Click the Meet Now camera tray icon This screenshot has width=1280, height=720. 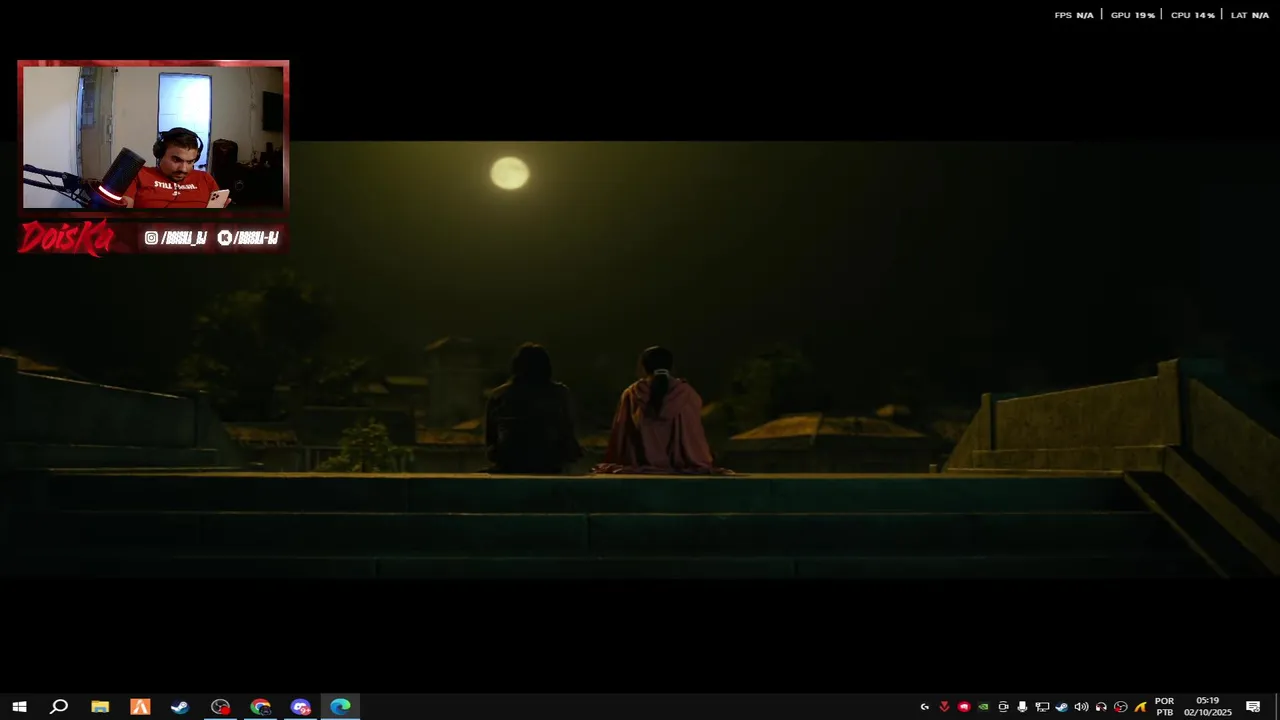click(1003, 707)
